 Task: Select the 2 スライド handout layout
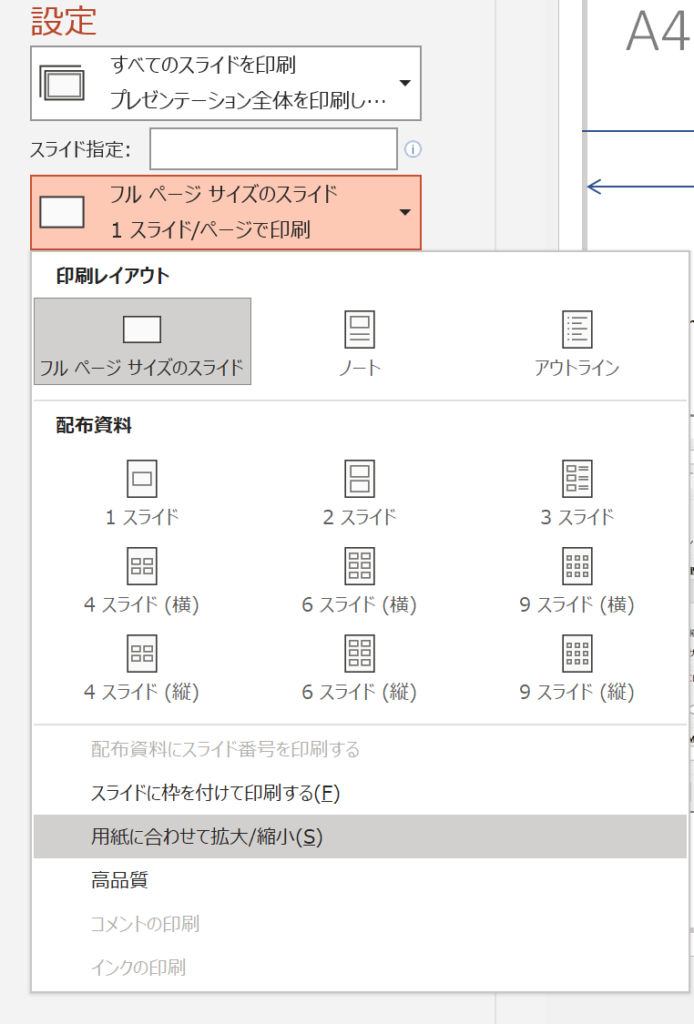[x=359, y=479]
